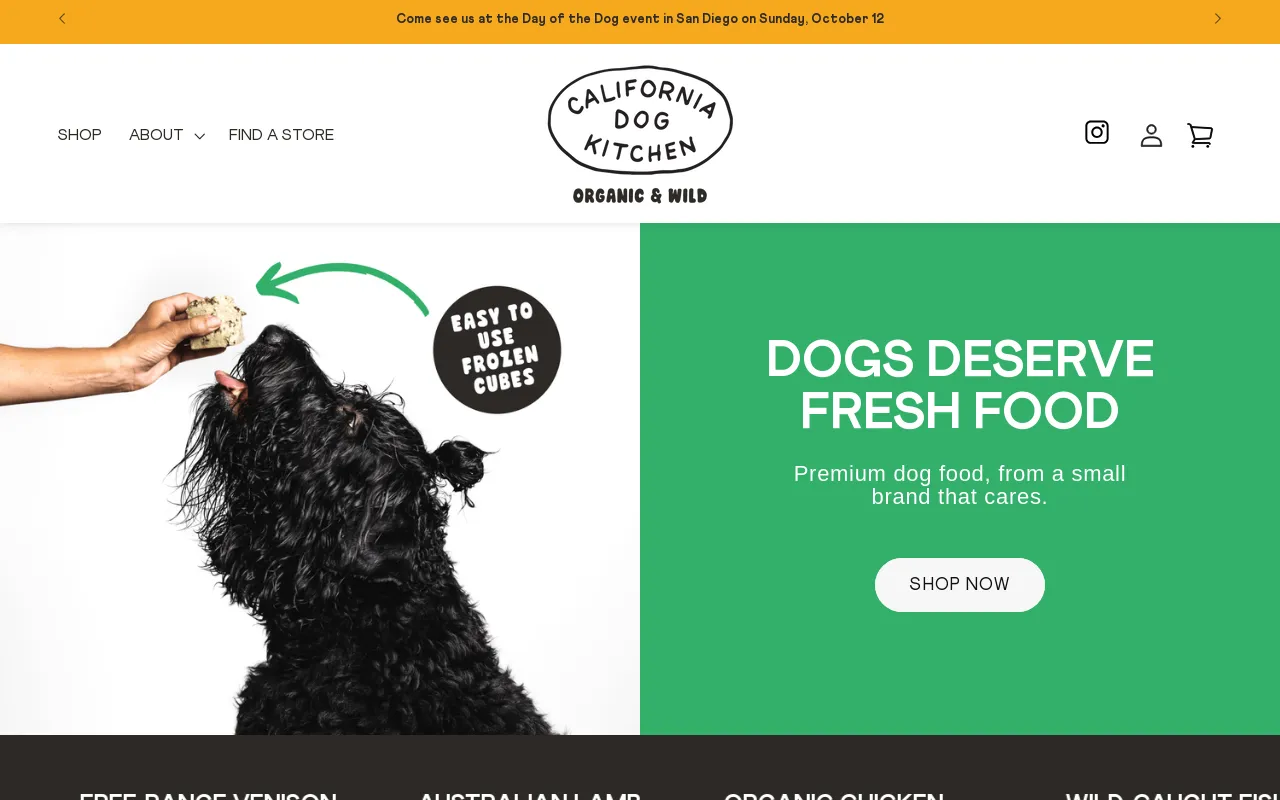The height and width of the screenshot is (800, 1280).
Task: Select the Free-Range Venison heading
Action: pyautogui.click(x=208, y=796)
